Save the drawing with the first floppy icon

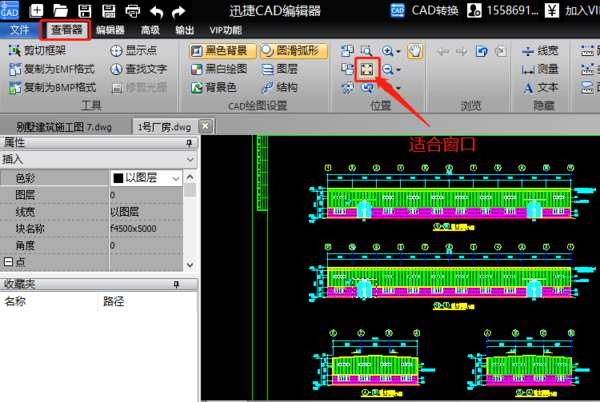point(85,11)
